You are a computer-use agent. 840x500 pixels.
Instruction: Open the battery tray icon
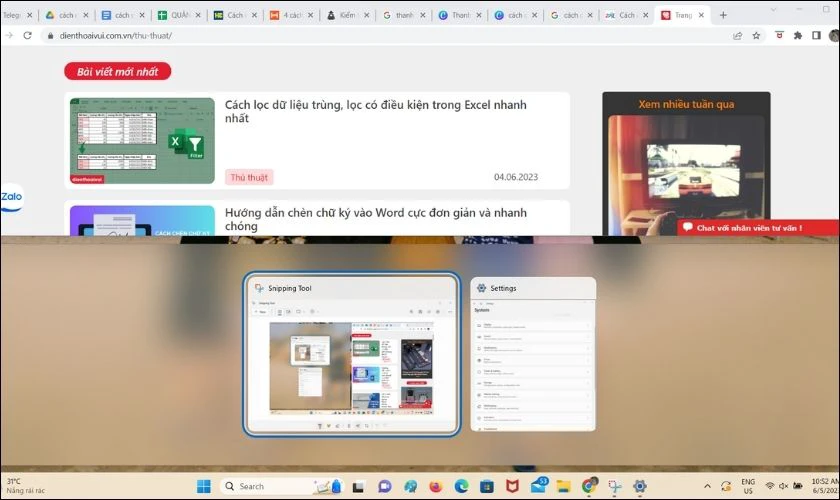(798, 486)
